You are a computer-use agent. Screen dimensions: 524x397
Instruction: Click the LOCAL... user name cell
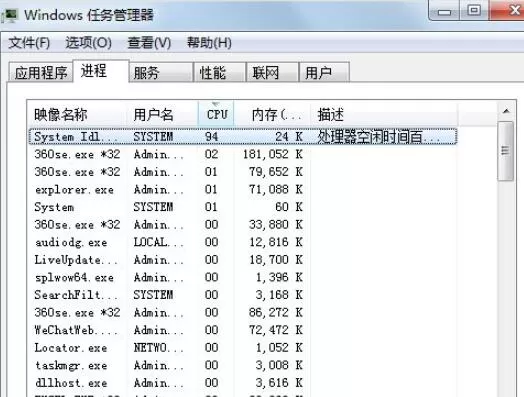[x=158, y=242]
